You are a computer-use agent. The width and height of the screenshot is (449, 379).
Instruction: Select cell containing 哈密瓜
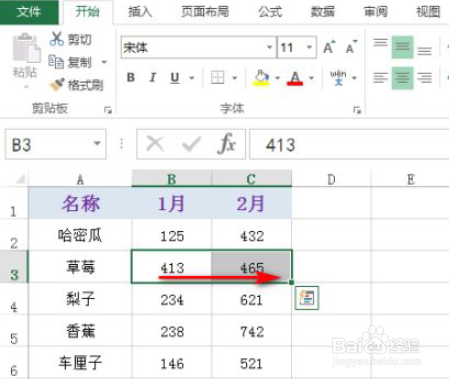[x=80, y=236]
